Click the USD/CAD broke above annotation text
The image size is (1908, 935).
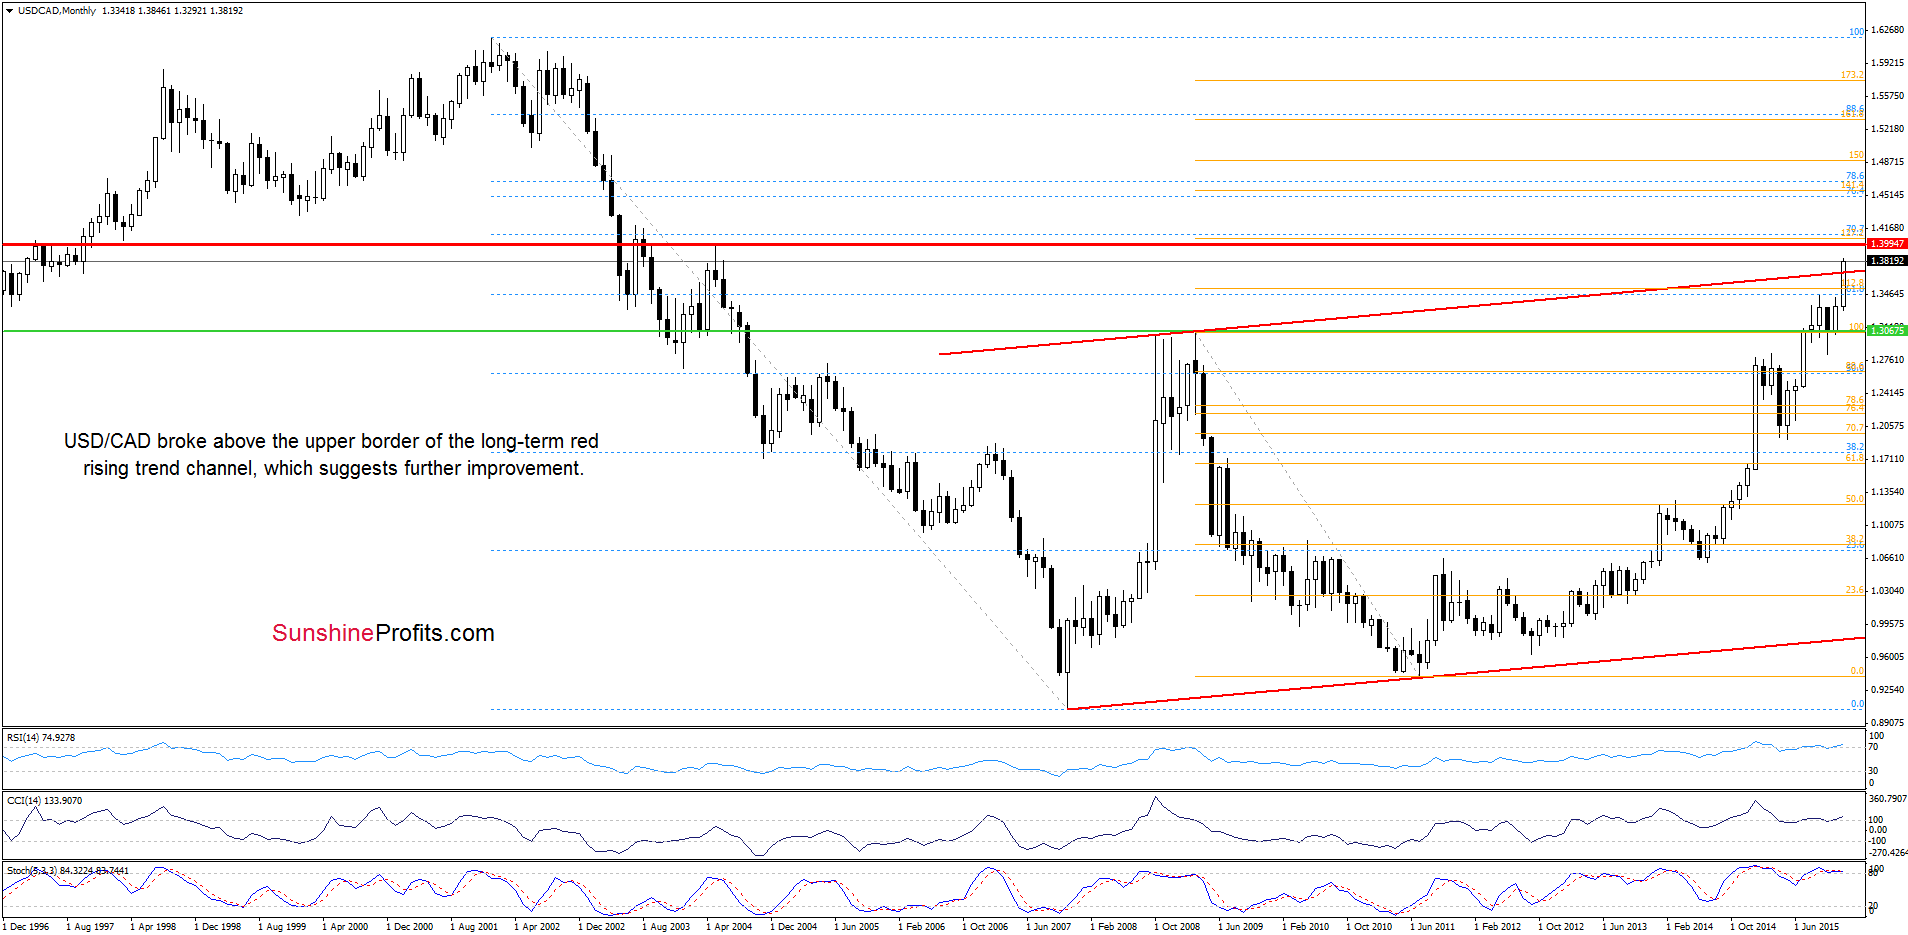tap(332, 455)
